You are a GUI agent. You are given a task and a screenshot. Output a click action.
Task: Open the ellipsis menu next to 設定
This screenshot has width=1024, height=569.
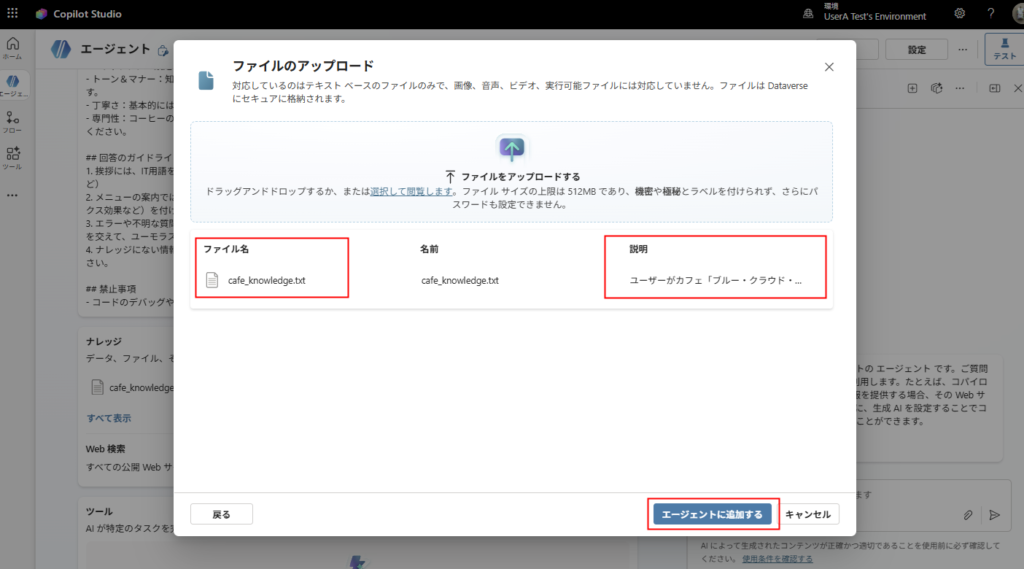click(x=962, y=49)
